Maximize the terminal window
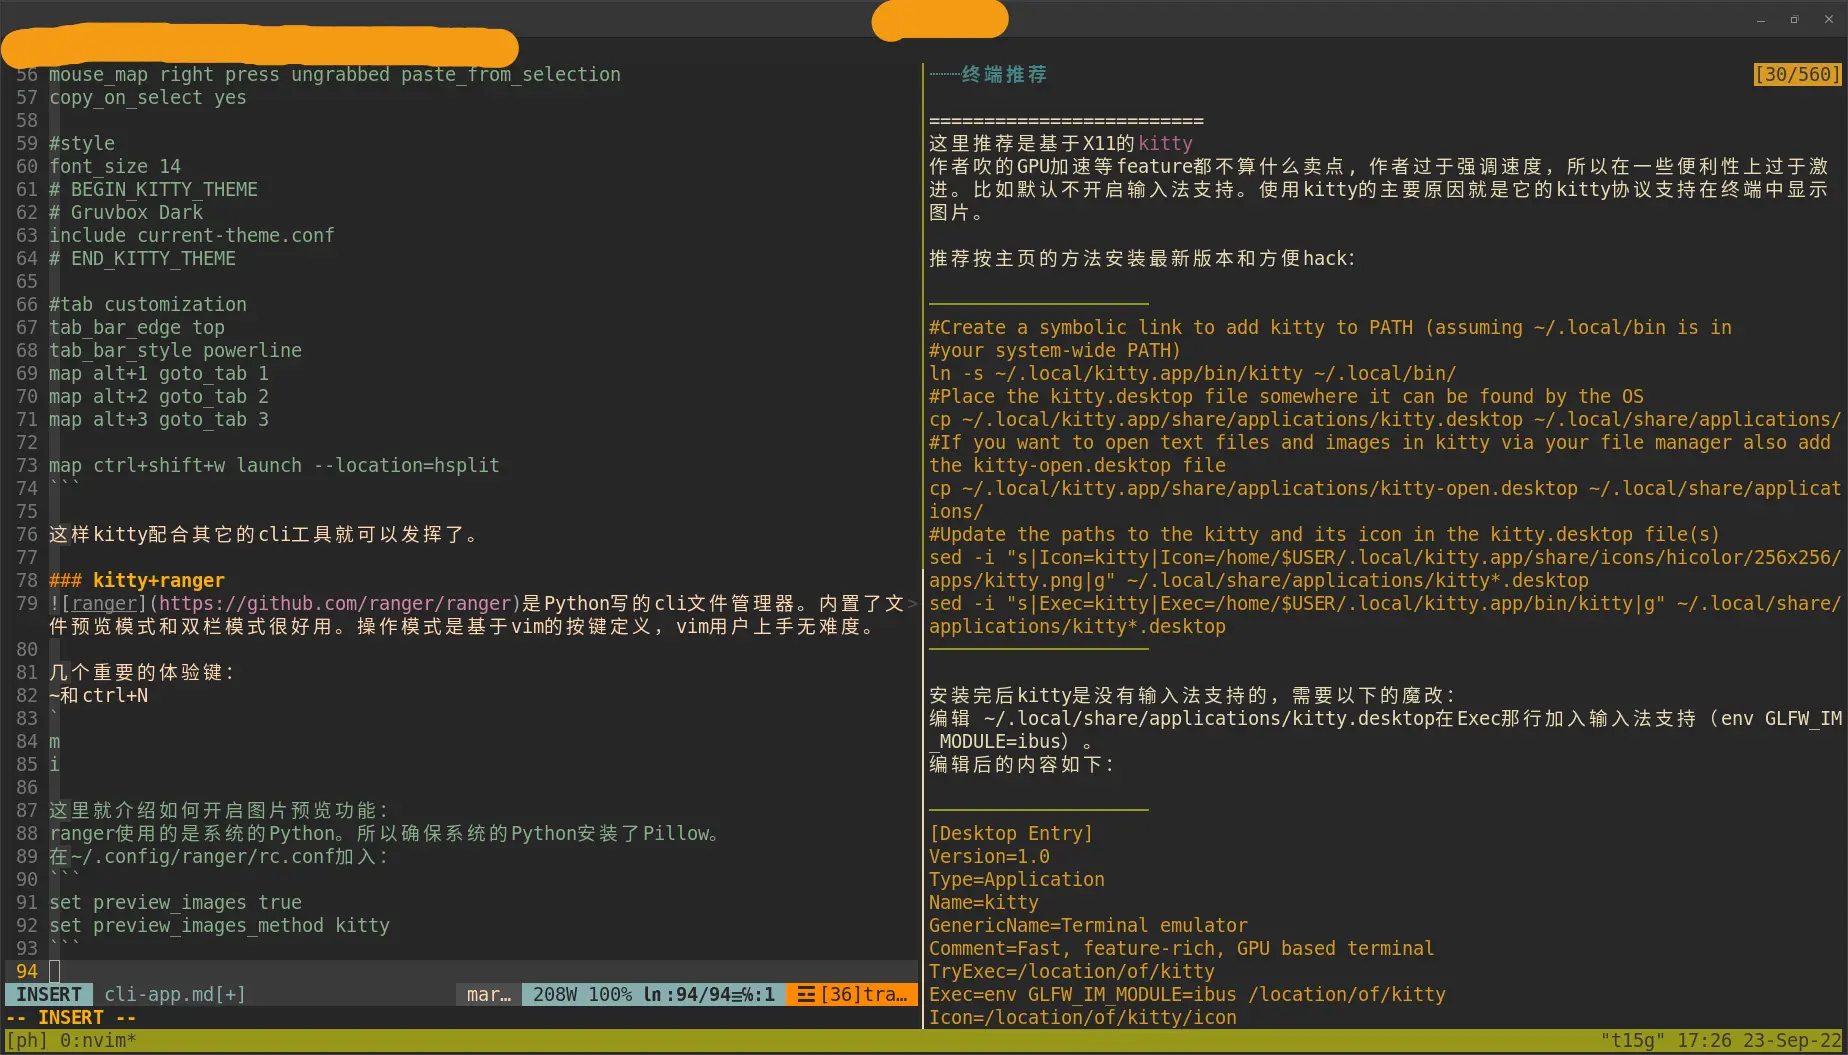This screenshot has height=1055, width=1848. [1795, 19]
